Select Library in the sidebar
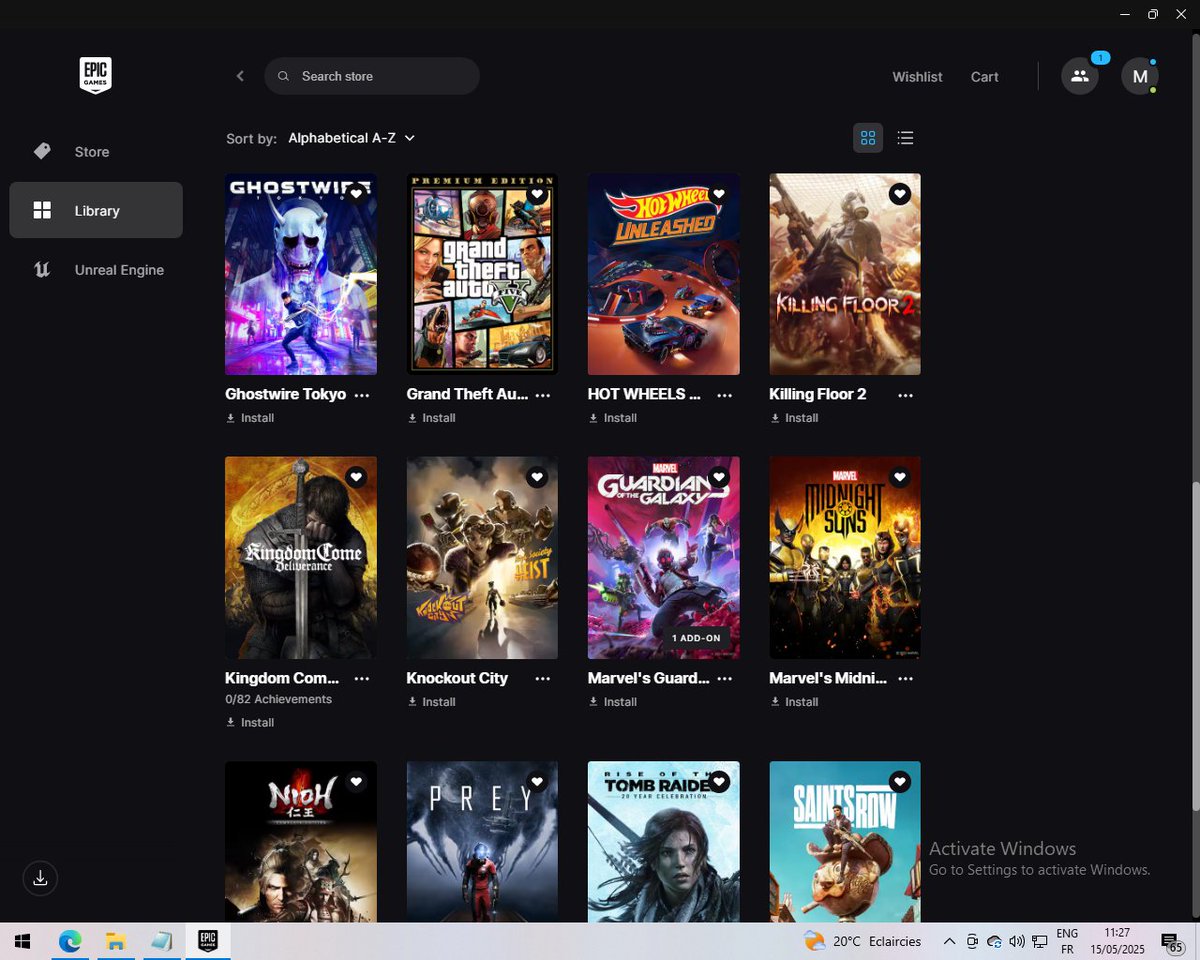This screenshot has height=960, width=1200. point(96,210)
